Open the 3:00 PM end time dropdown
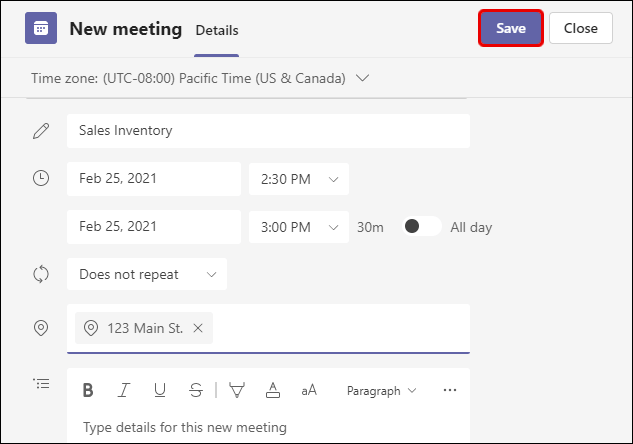633x444 pixels. 299,227
